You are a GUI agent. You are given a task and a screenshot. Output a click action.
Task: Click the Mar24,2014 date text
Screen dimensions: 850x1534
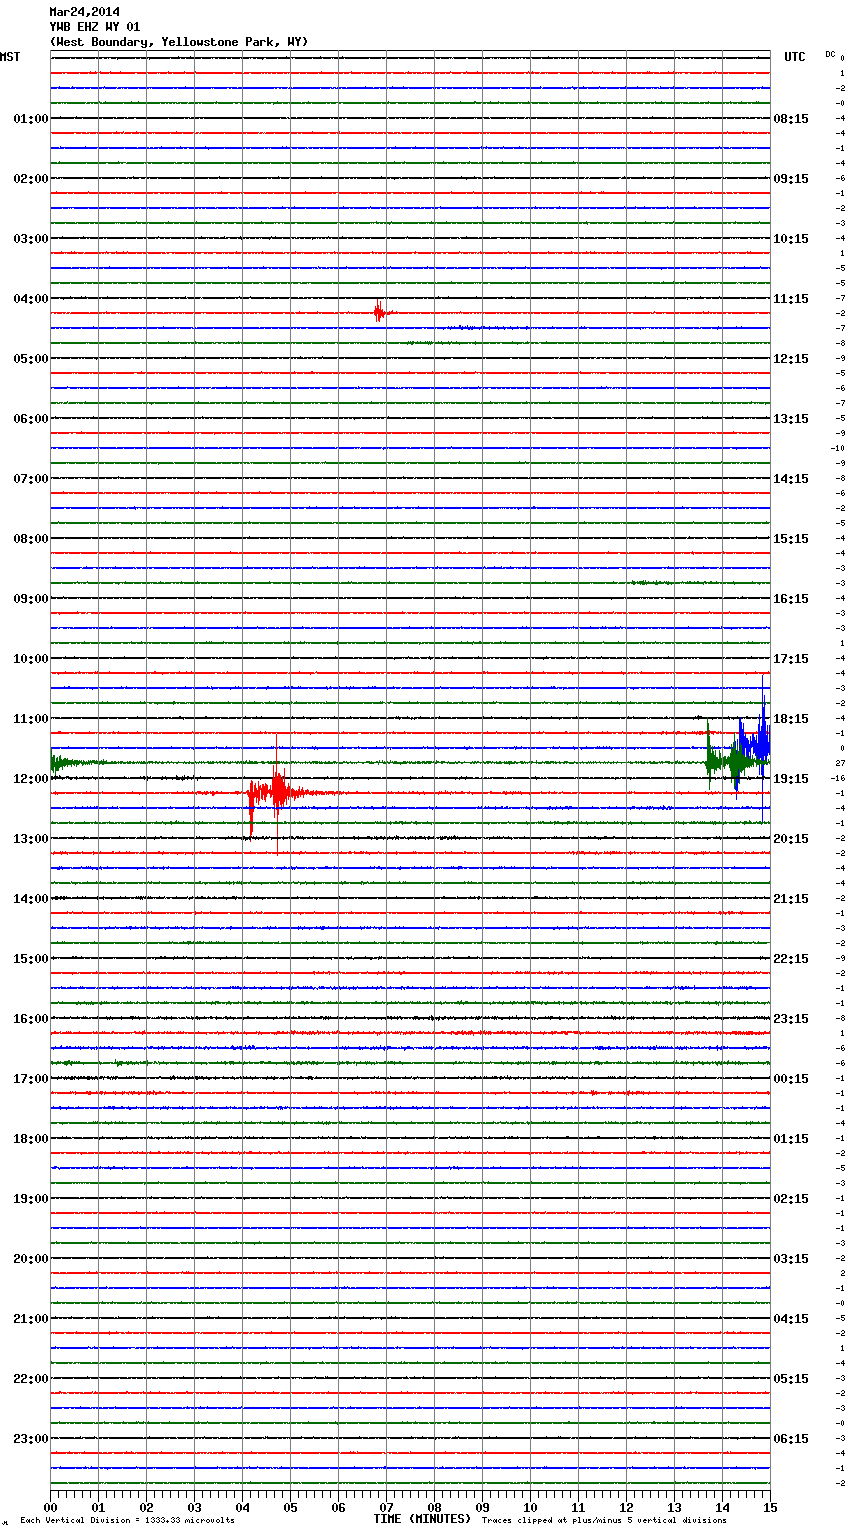point(84,12)
